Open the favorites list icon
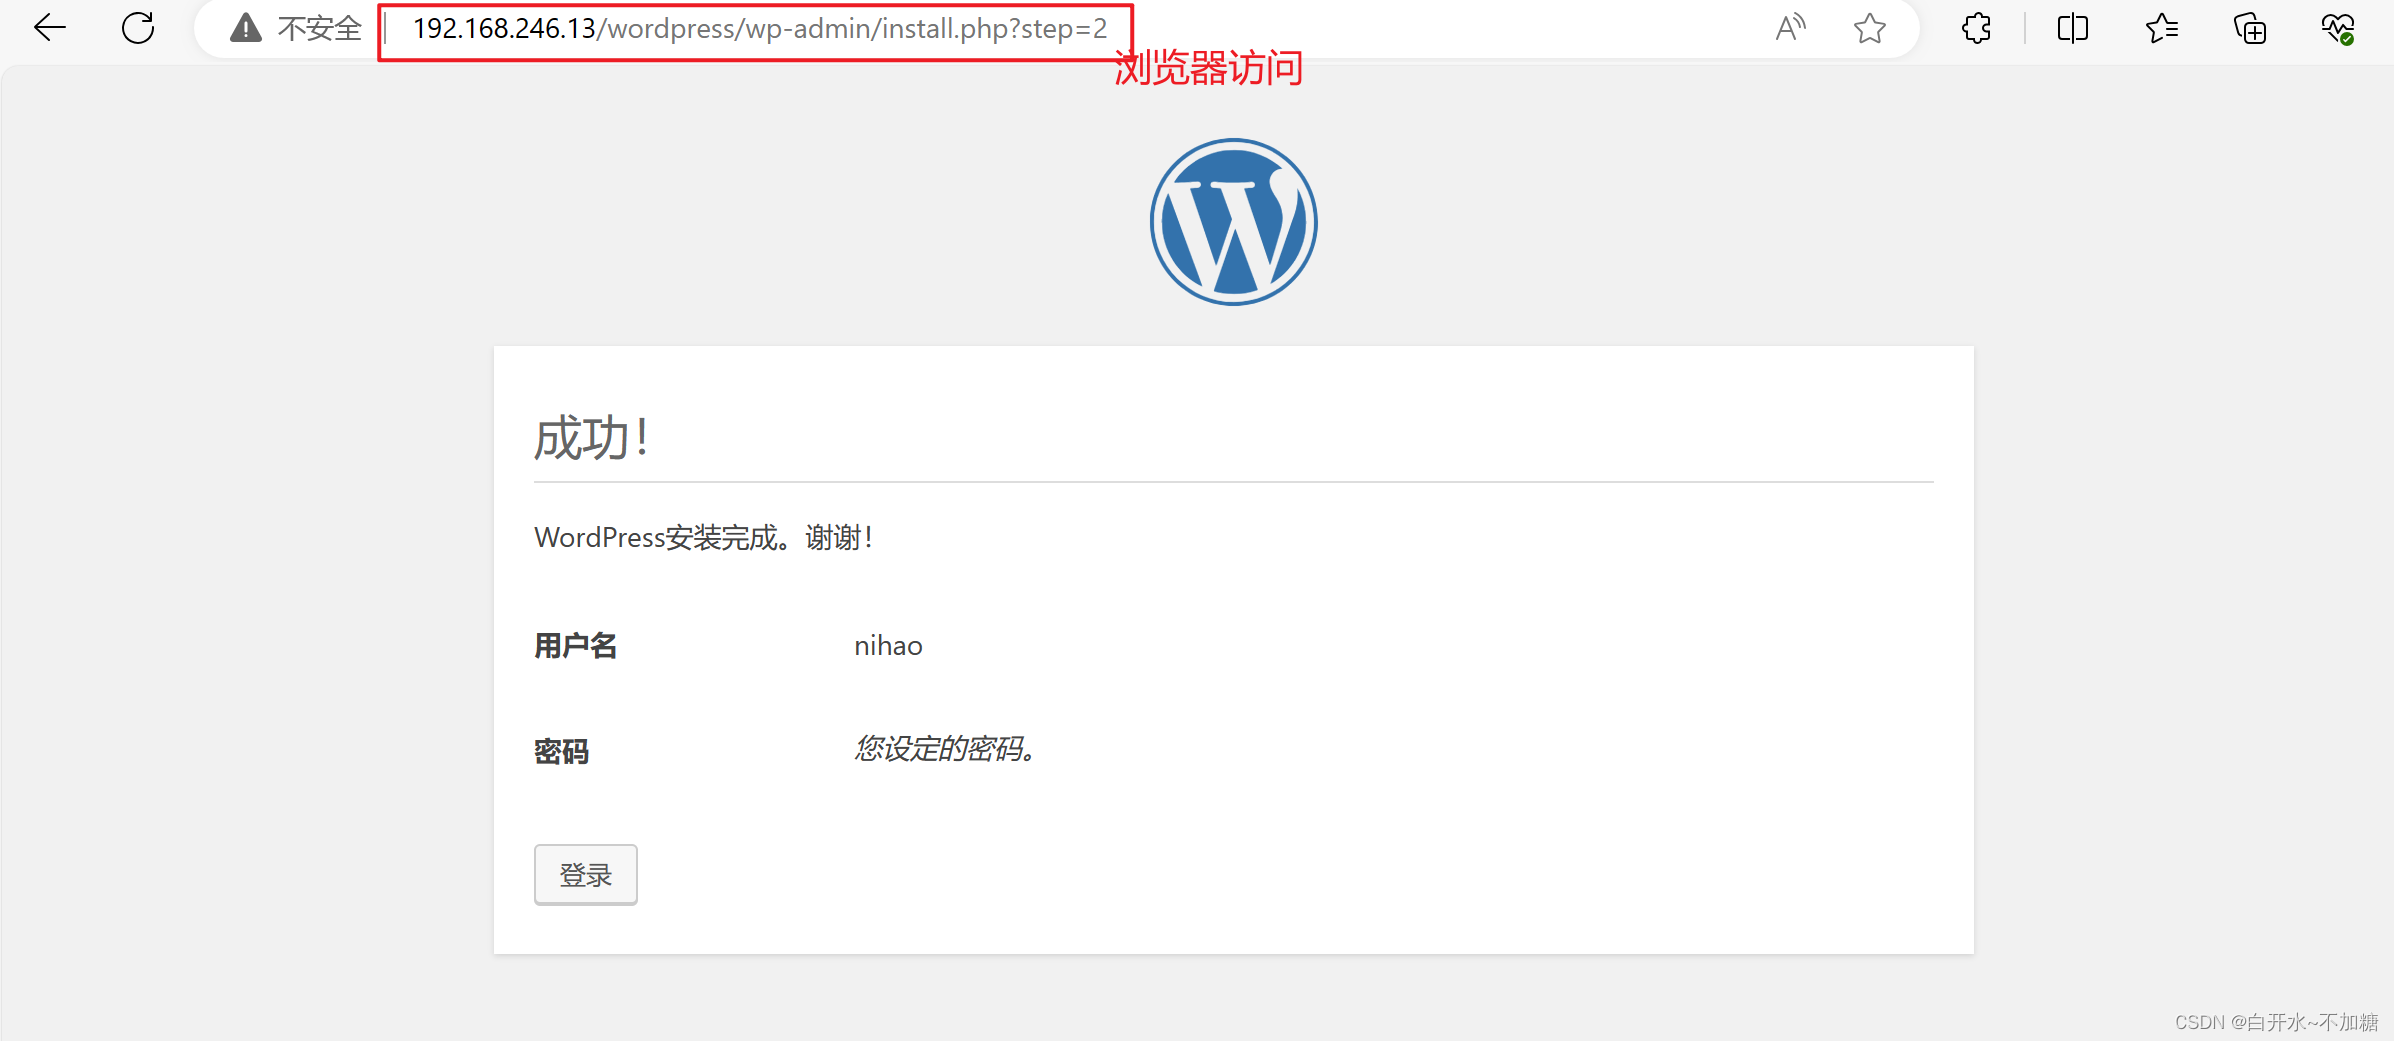Screen dimensions: 2394x1041 tap(2161, 28)
